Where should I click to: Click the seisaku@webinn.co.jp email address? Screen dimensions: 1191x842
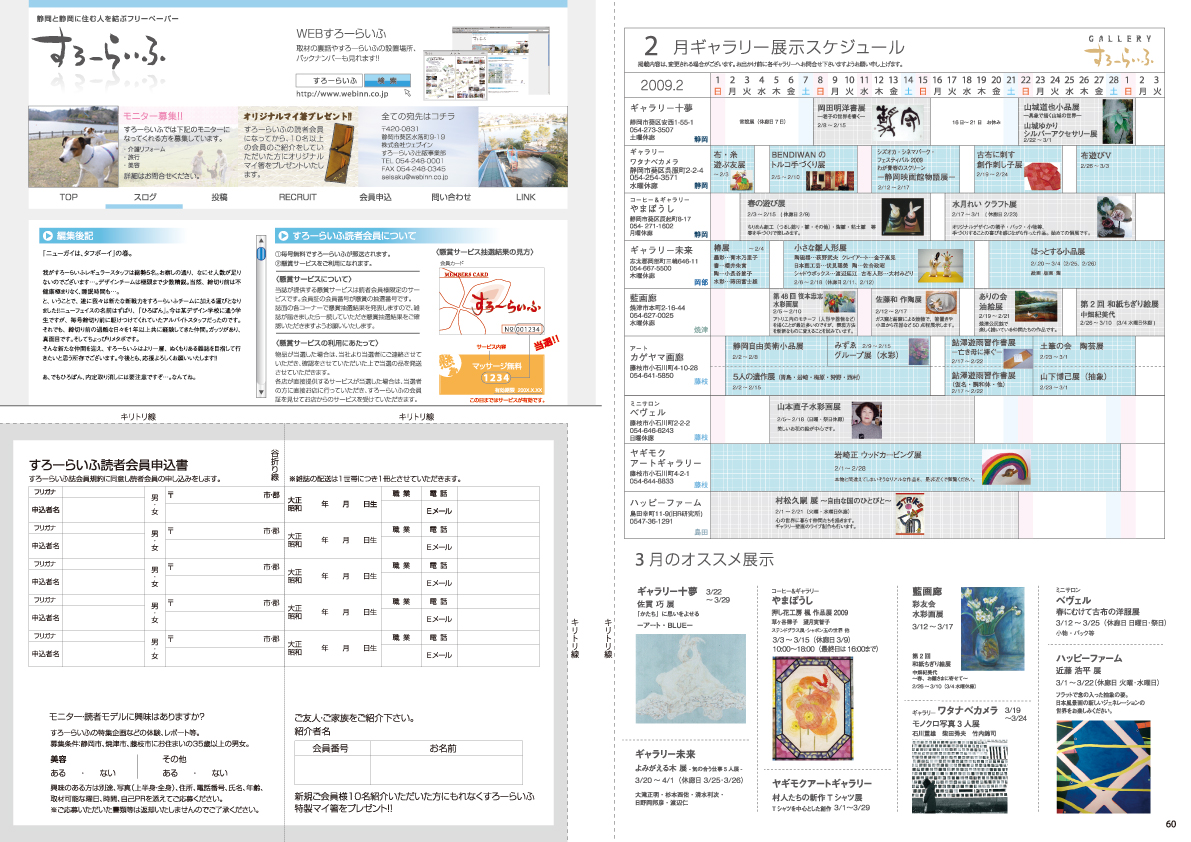[x=414, y=177]
